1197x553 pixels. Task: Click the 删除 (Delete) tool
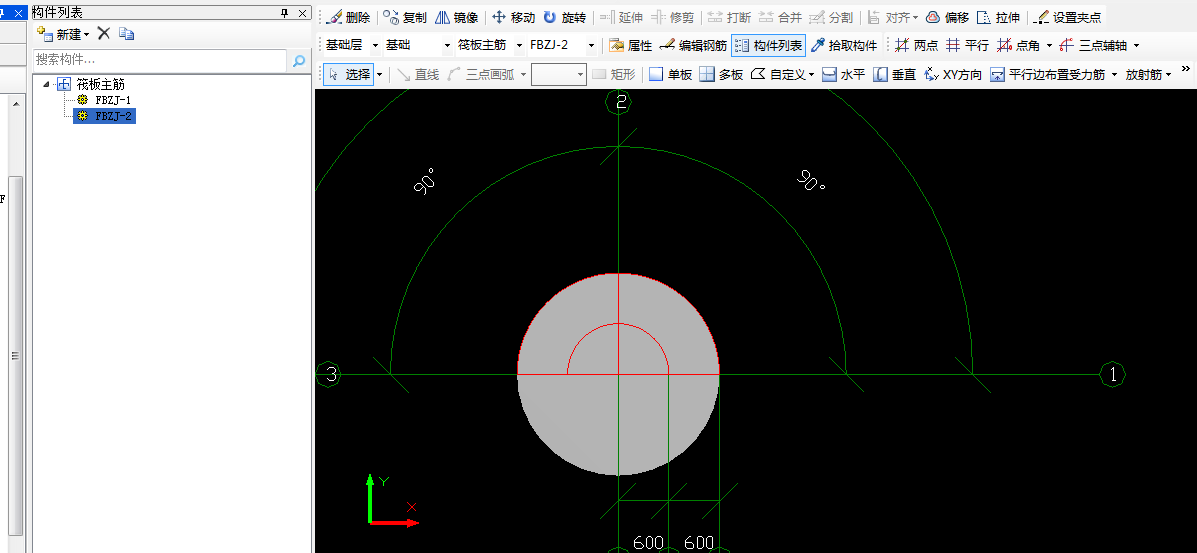(349, 17)
